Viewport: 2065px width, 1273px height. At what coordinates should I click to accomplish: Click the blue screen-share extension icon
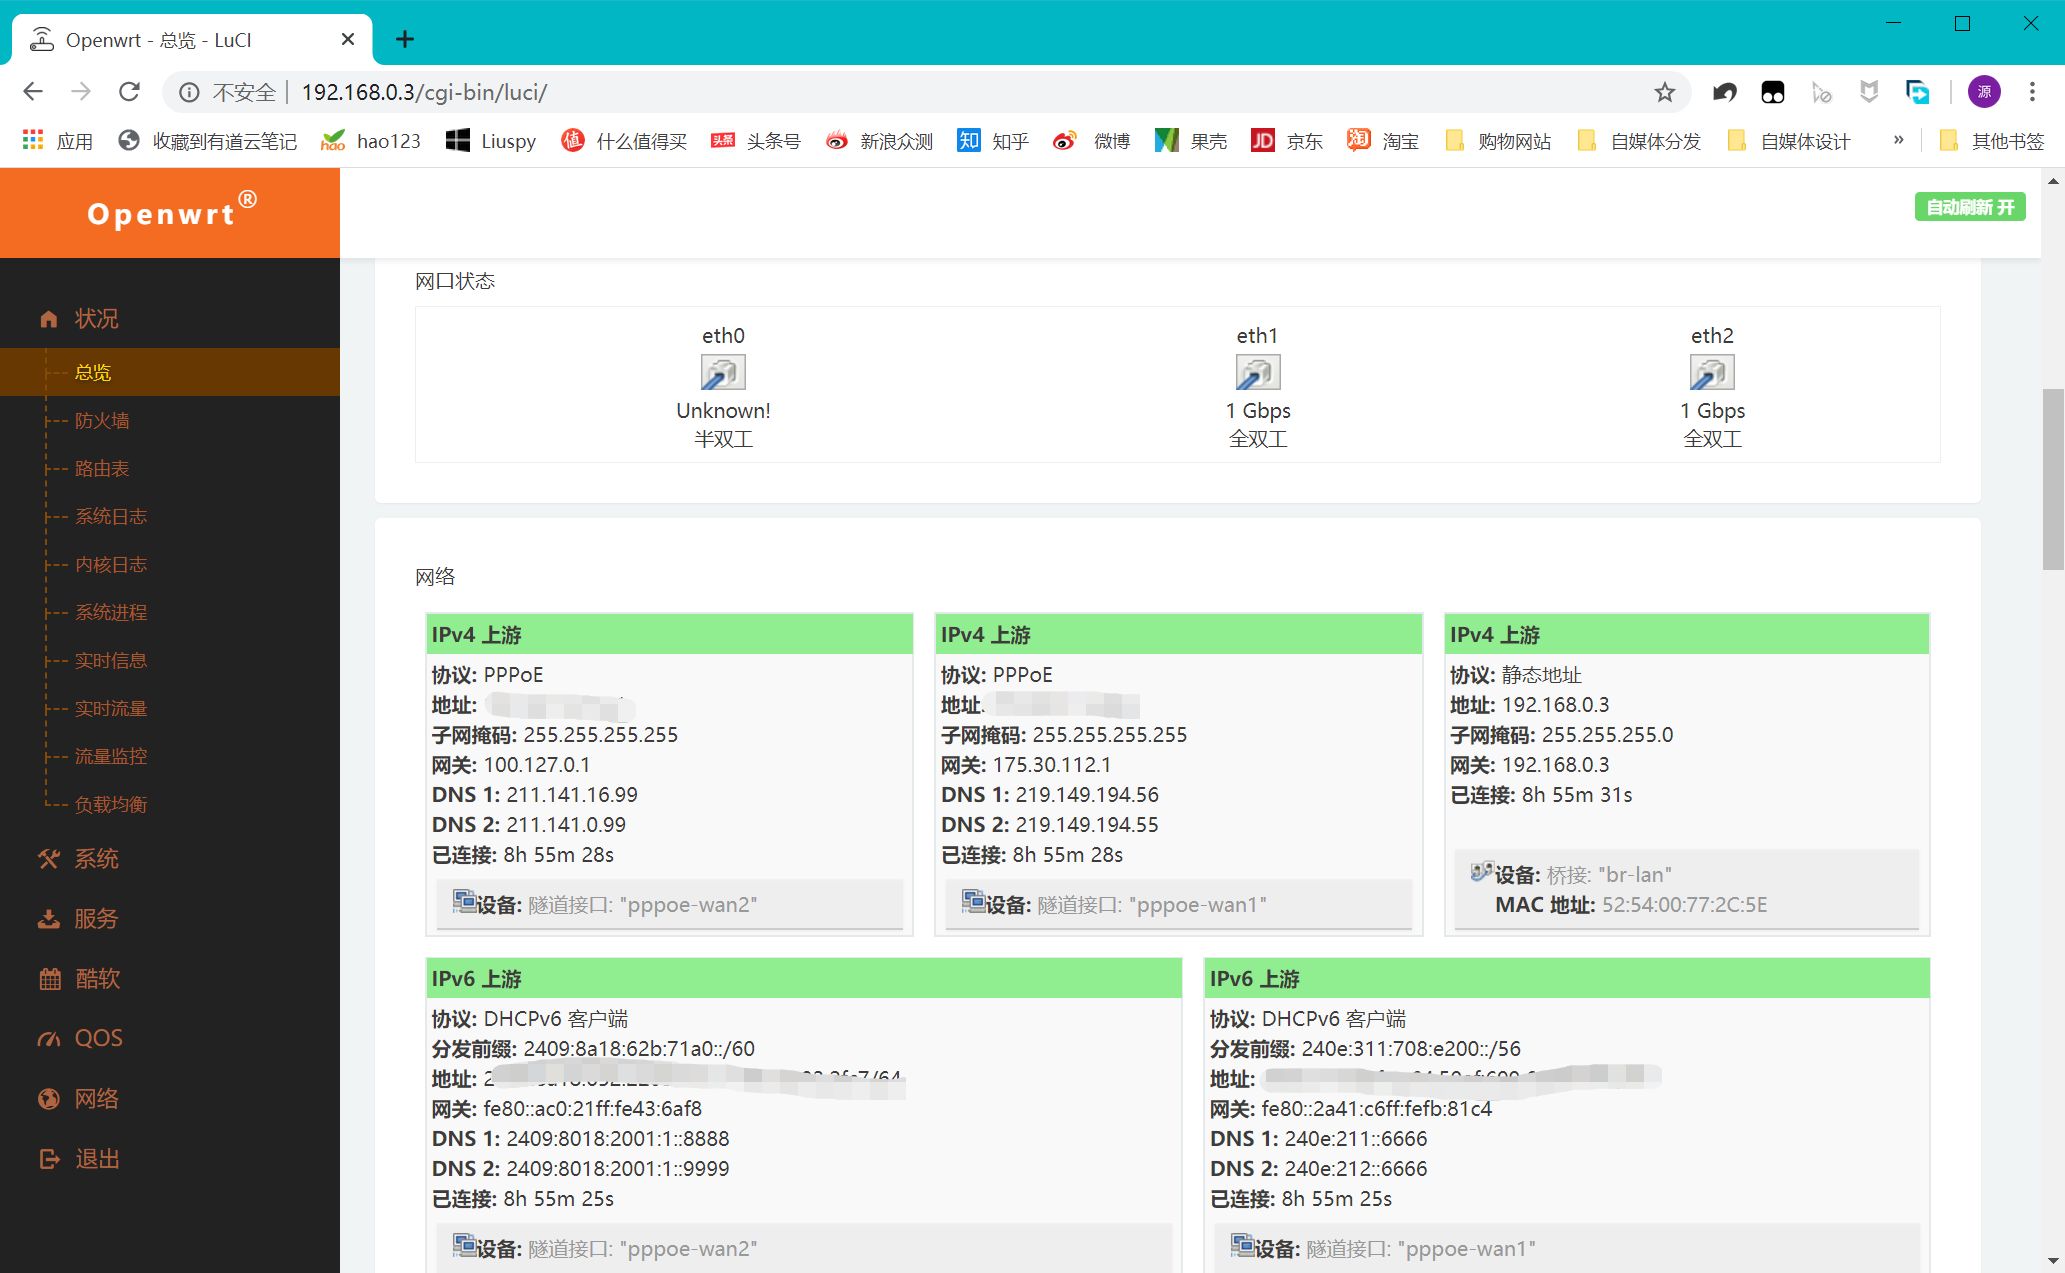point(1917,92)
